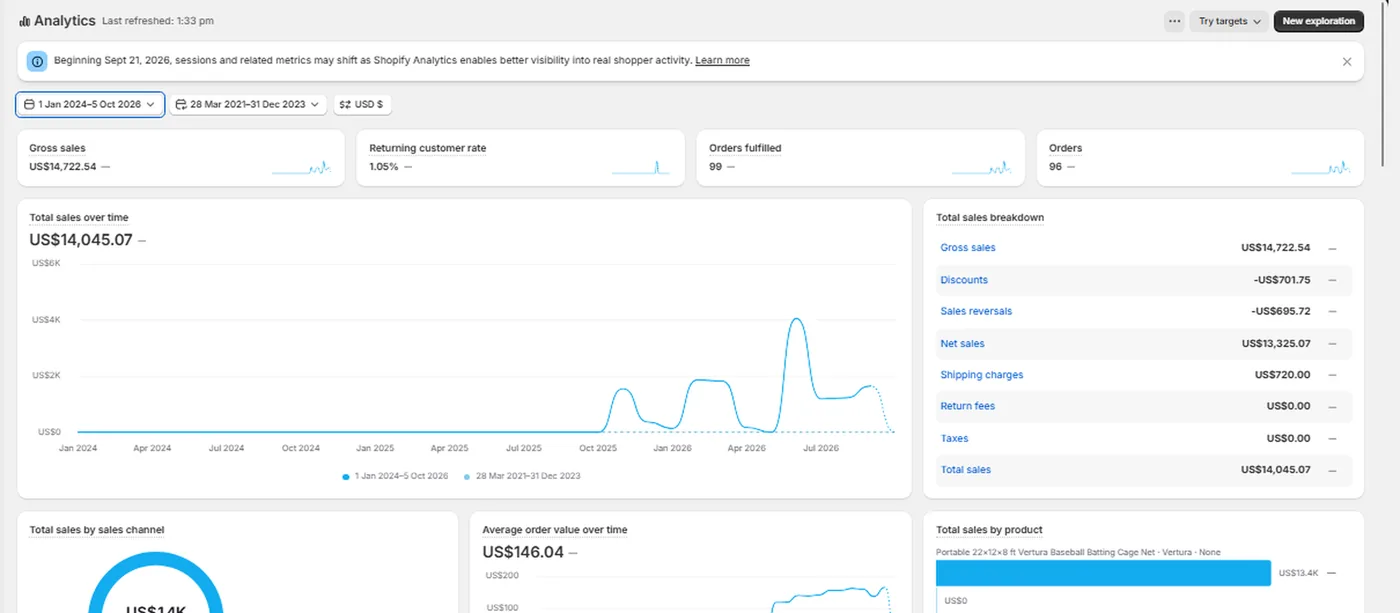
Task: Click the New exploration button
Action: pos(1318,21)
